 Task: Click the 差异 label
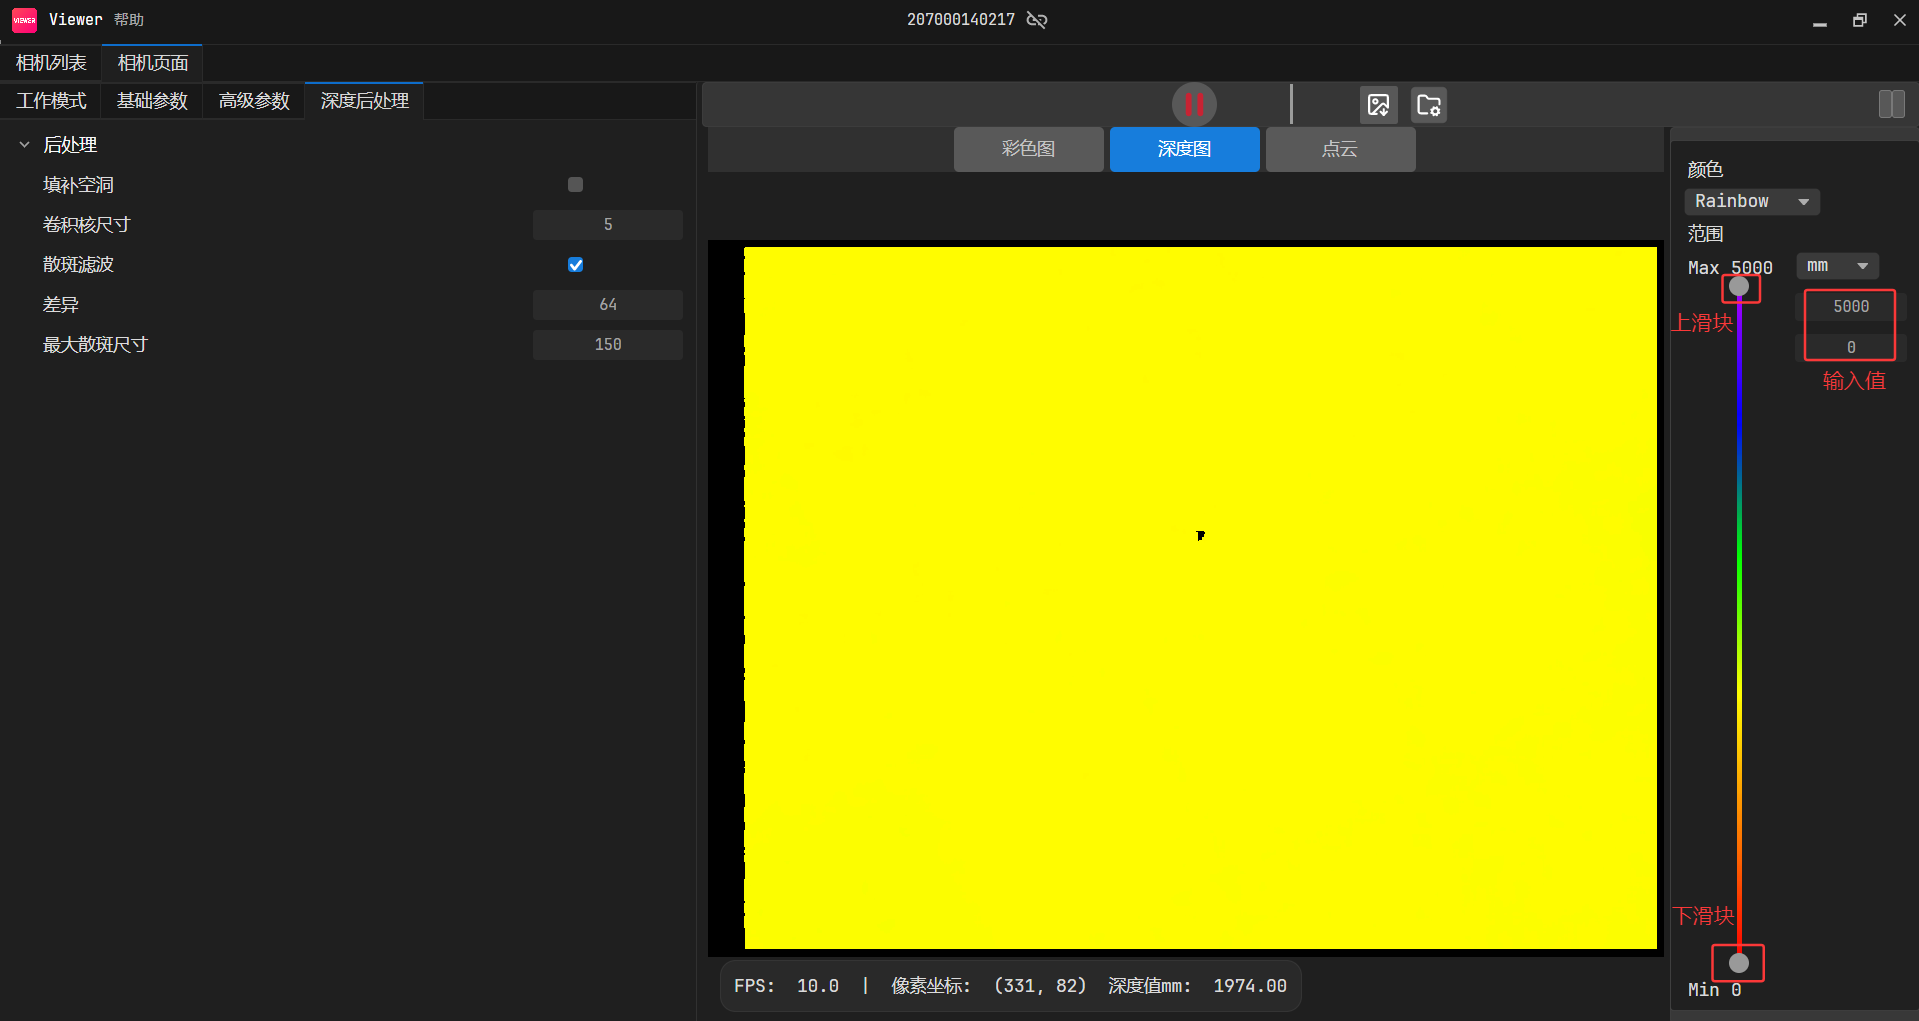point(60,305)
